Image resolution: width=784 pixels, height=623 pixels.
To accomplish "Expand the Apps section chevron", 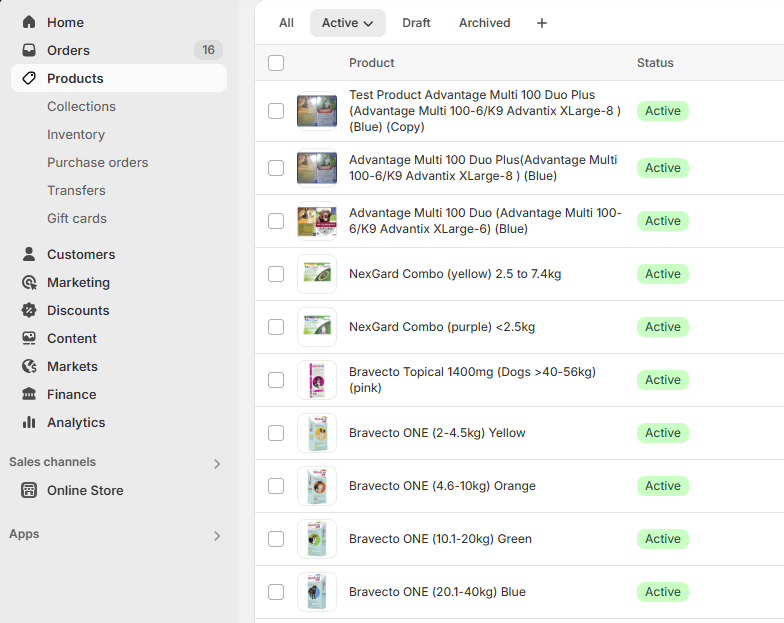I will click(x=217, y=535).
